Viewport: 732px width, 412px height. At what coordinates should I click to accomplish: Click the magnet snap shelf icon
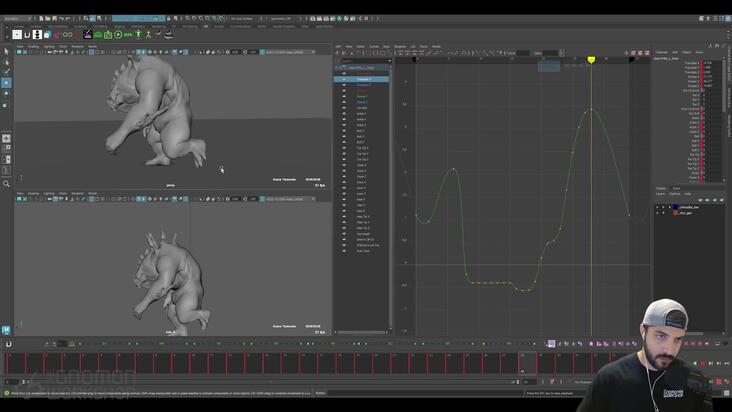[27, 35]
